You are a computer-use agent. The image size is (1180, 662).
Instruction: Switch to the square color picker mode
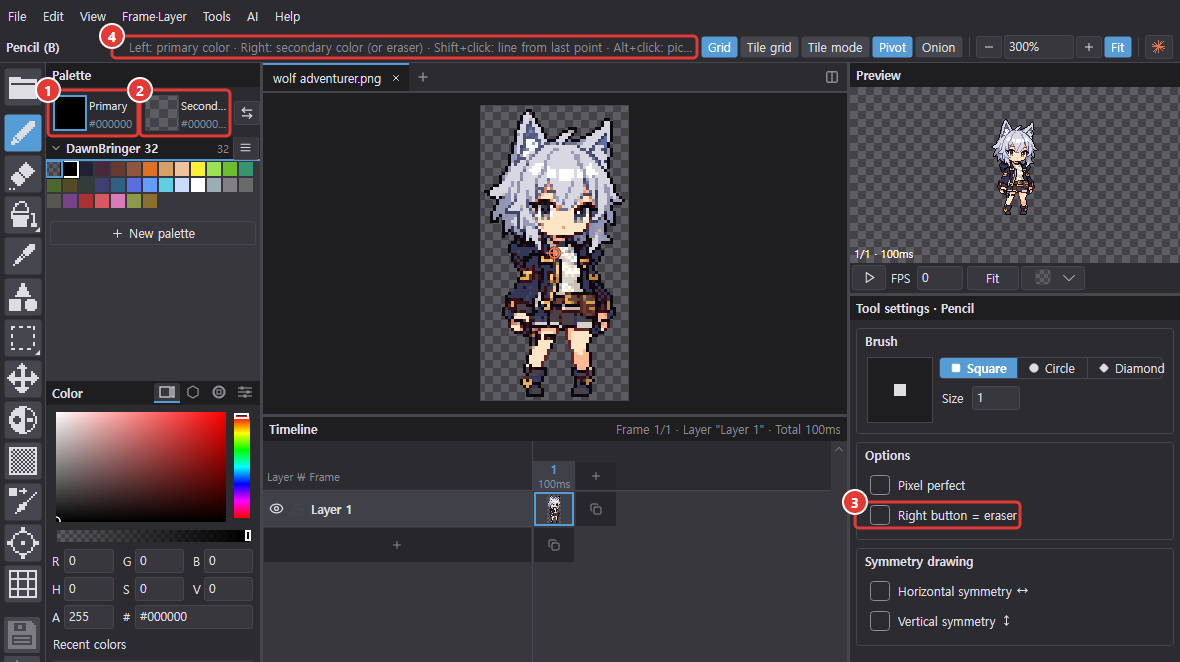167,392
